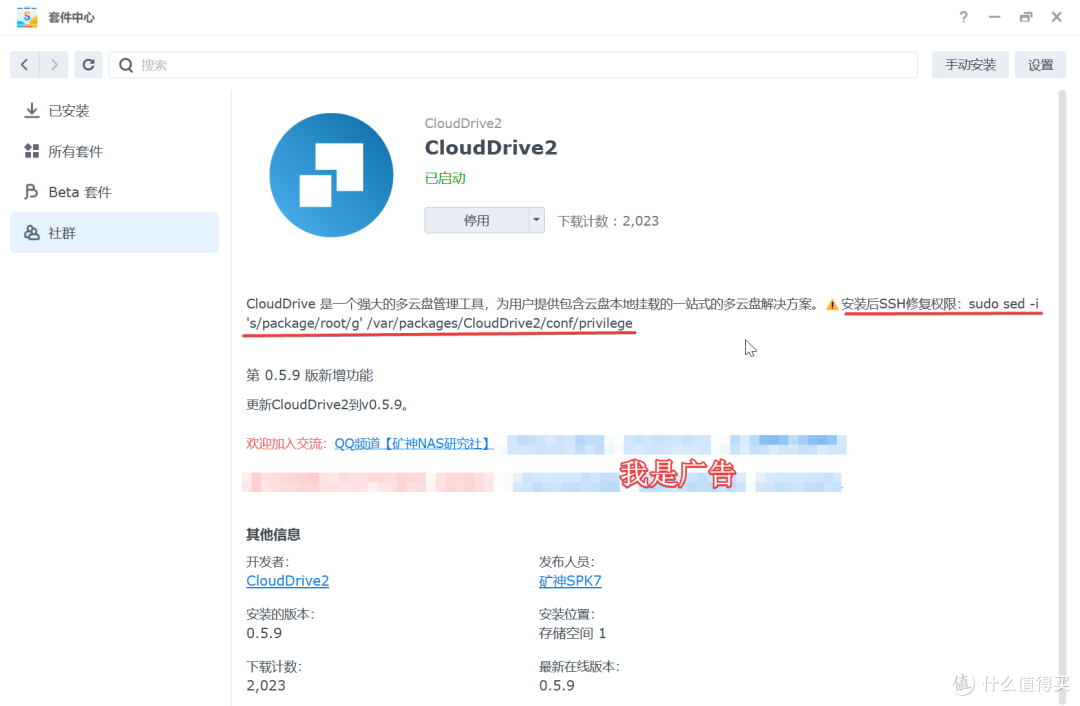Click the 已安装 download arrow icon
The width and height of the screenshot is (1080, 706).
32,110
